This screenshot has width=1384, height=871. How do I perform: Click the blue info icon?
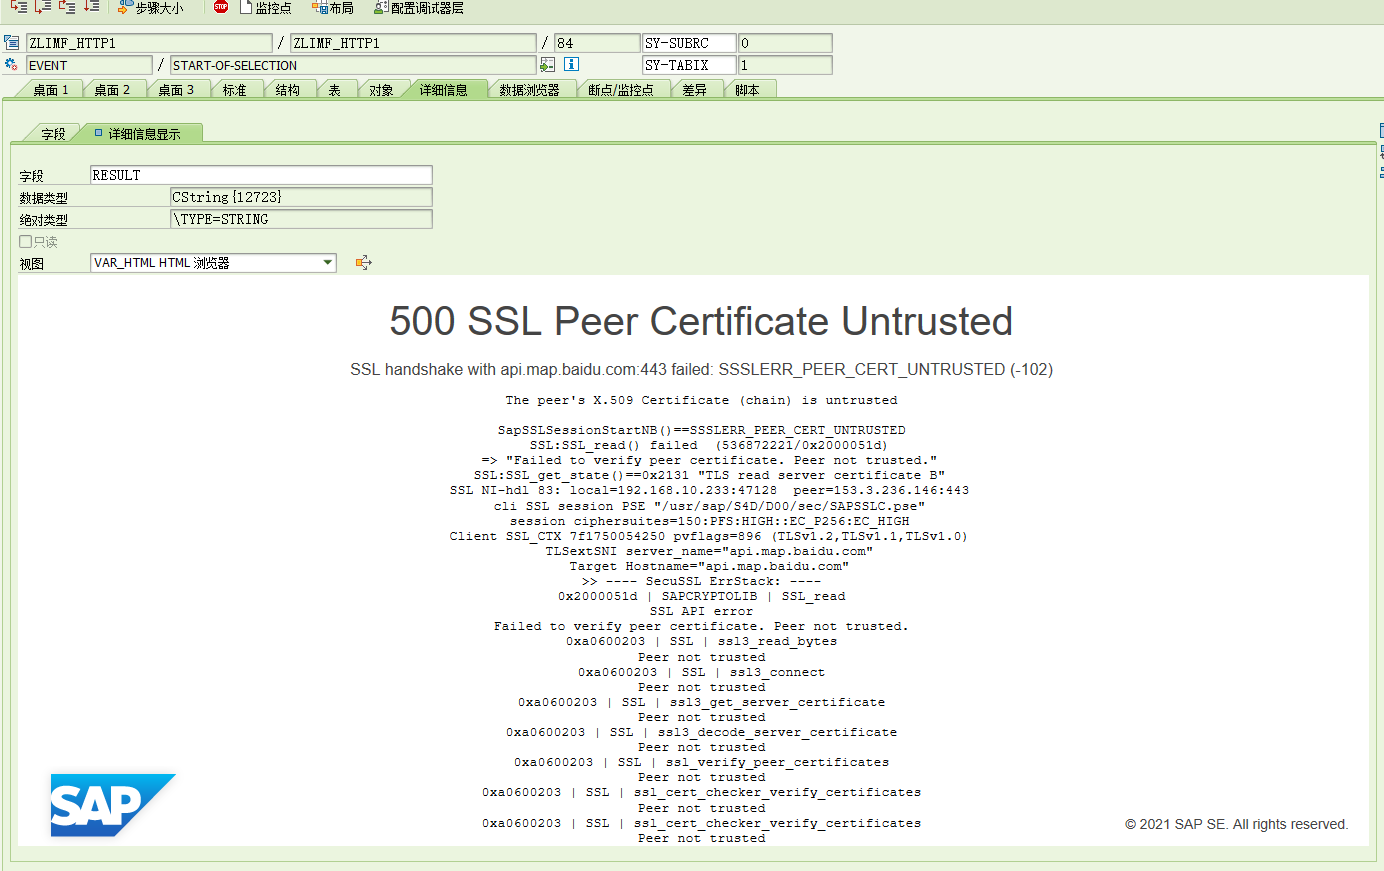tap(571, 65)
